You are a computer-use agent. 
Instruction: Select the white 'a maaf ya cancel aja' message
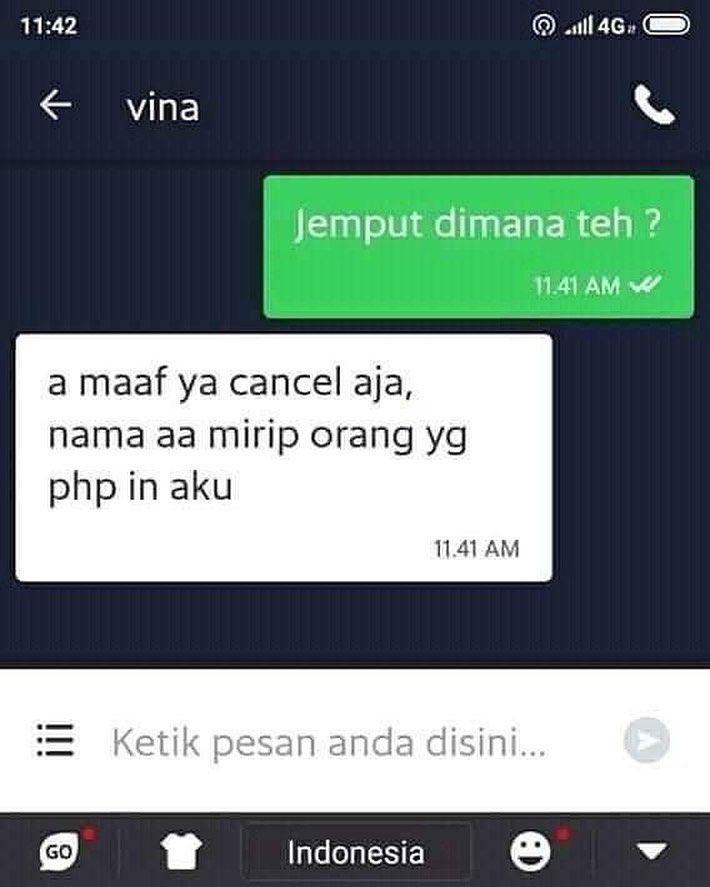point(284,458)
